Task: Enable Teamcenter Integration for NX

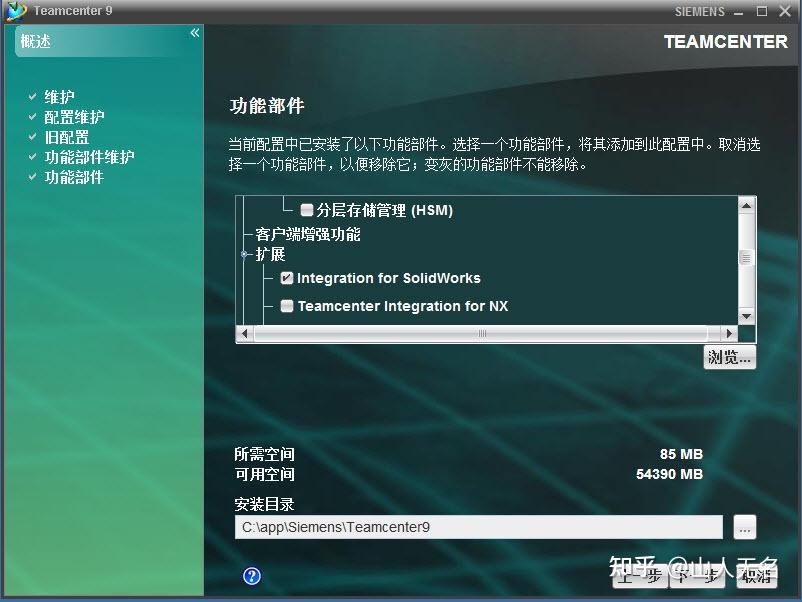Action: (287, 306)
